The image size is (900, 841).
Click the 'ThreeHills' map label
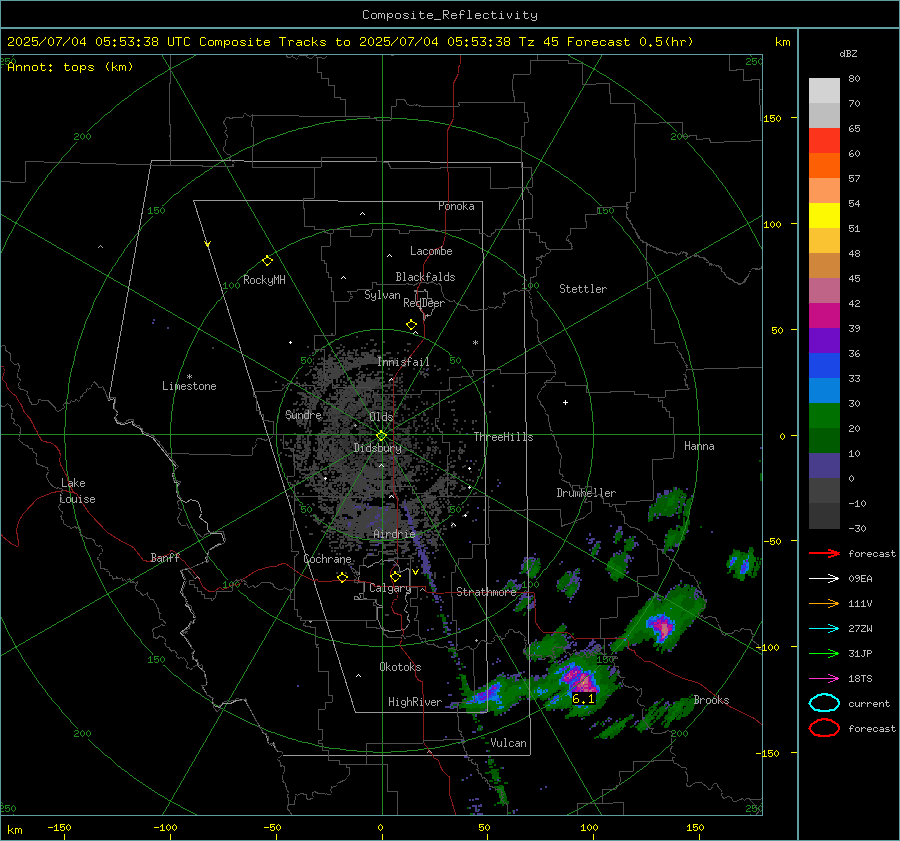[503, 437]
